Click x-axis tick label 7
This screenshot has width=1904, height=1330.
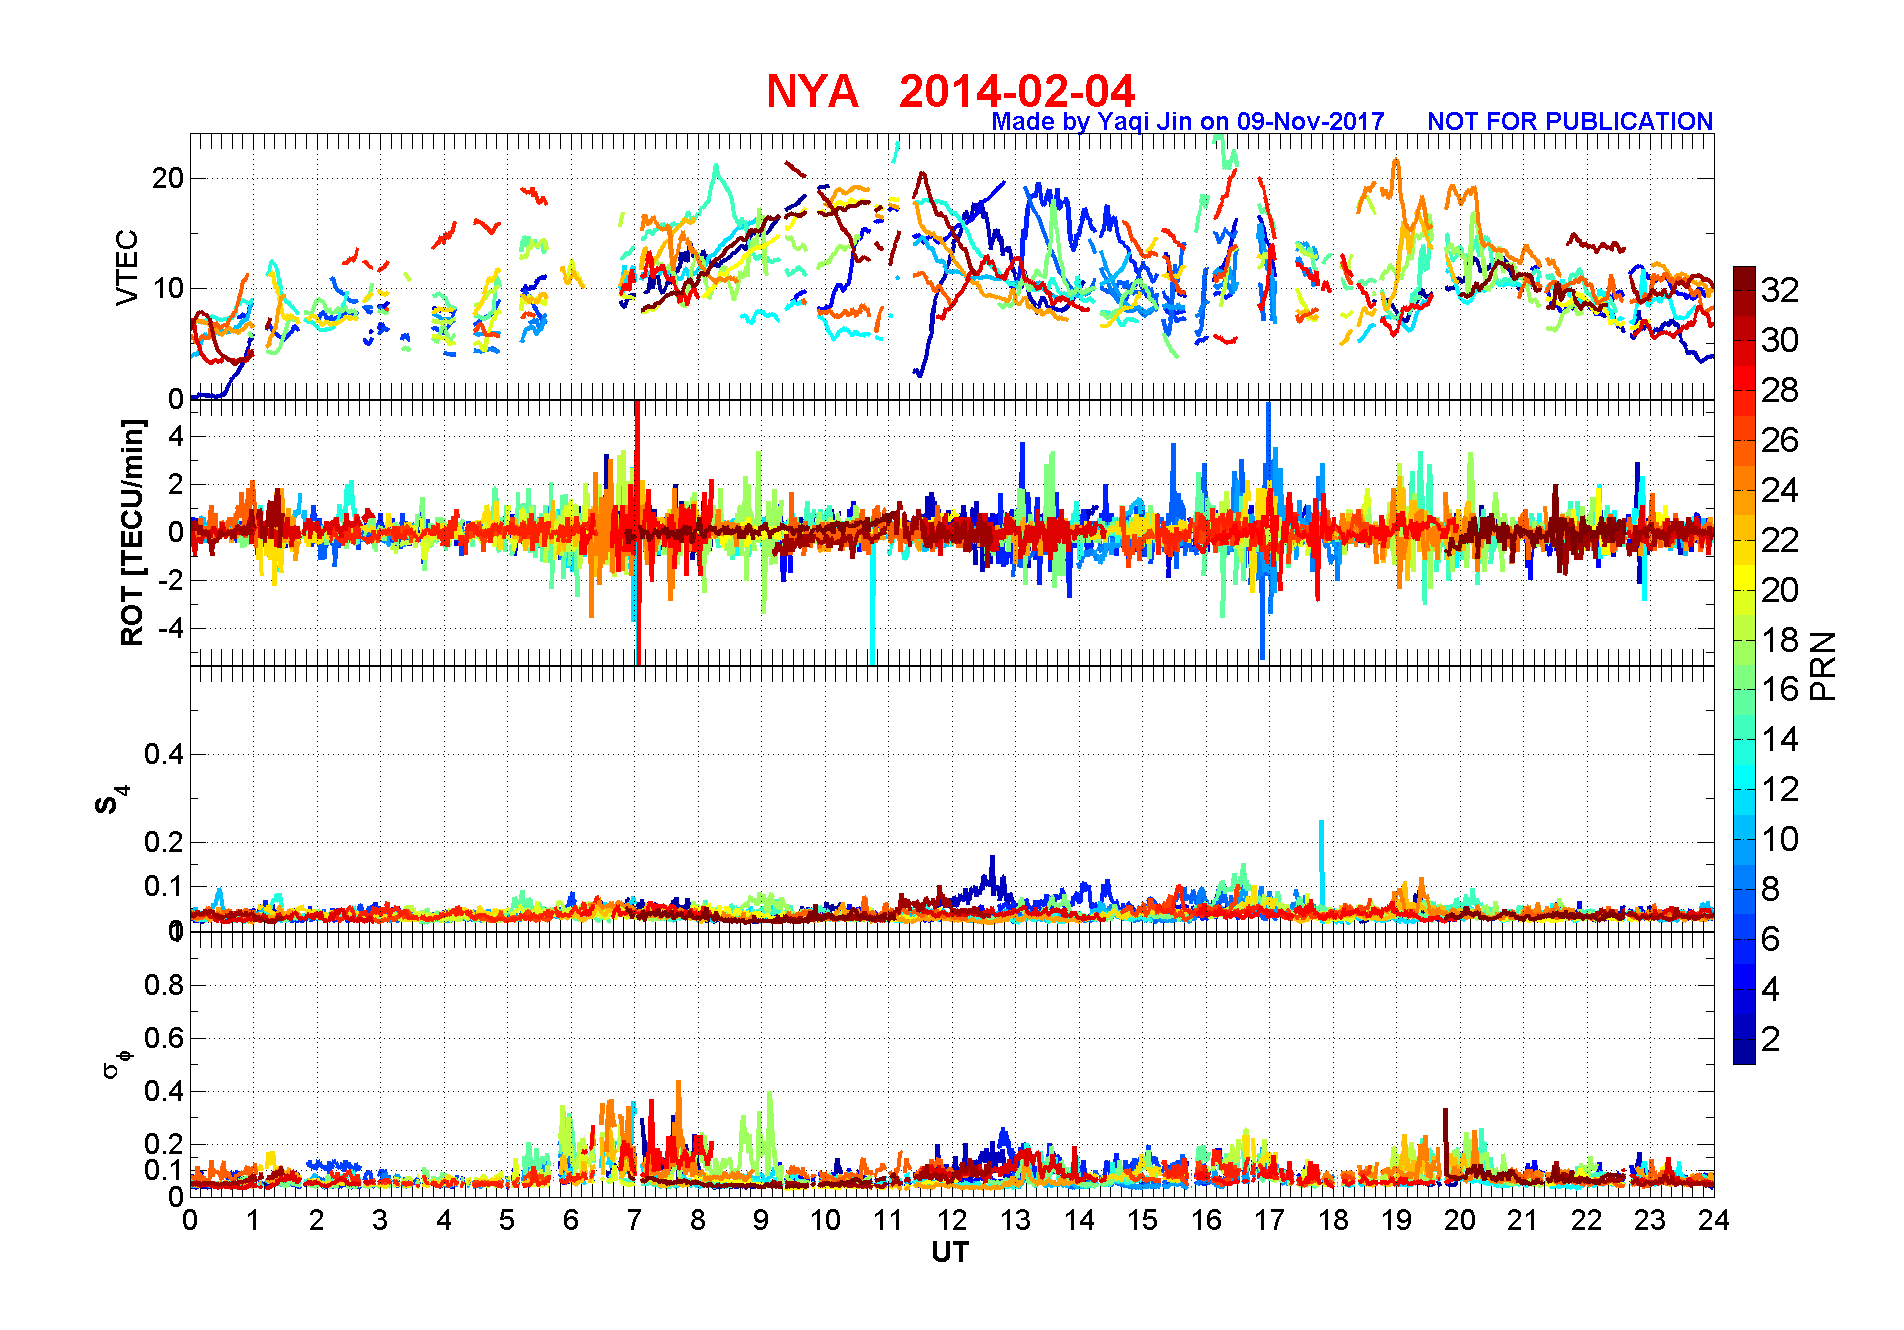(634, 1220)
